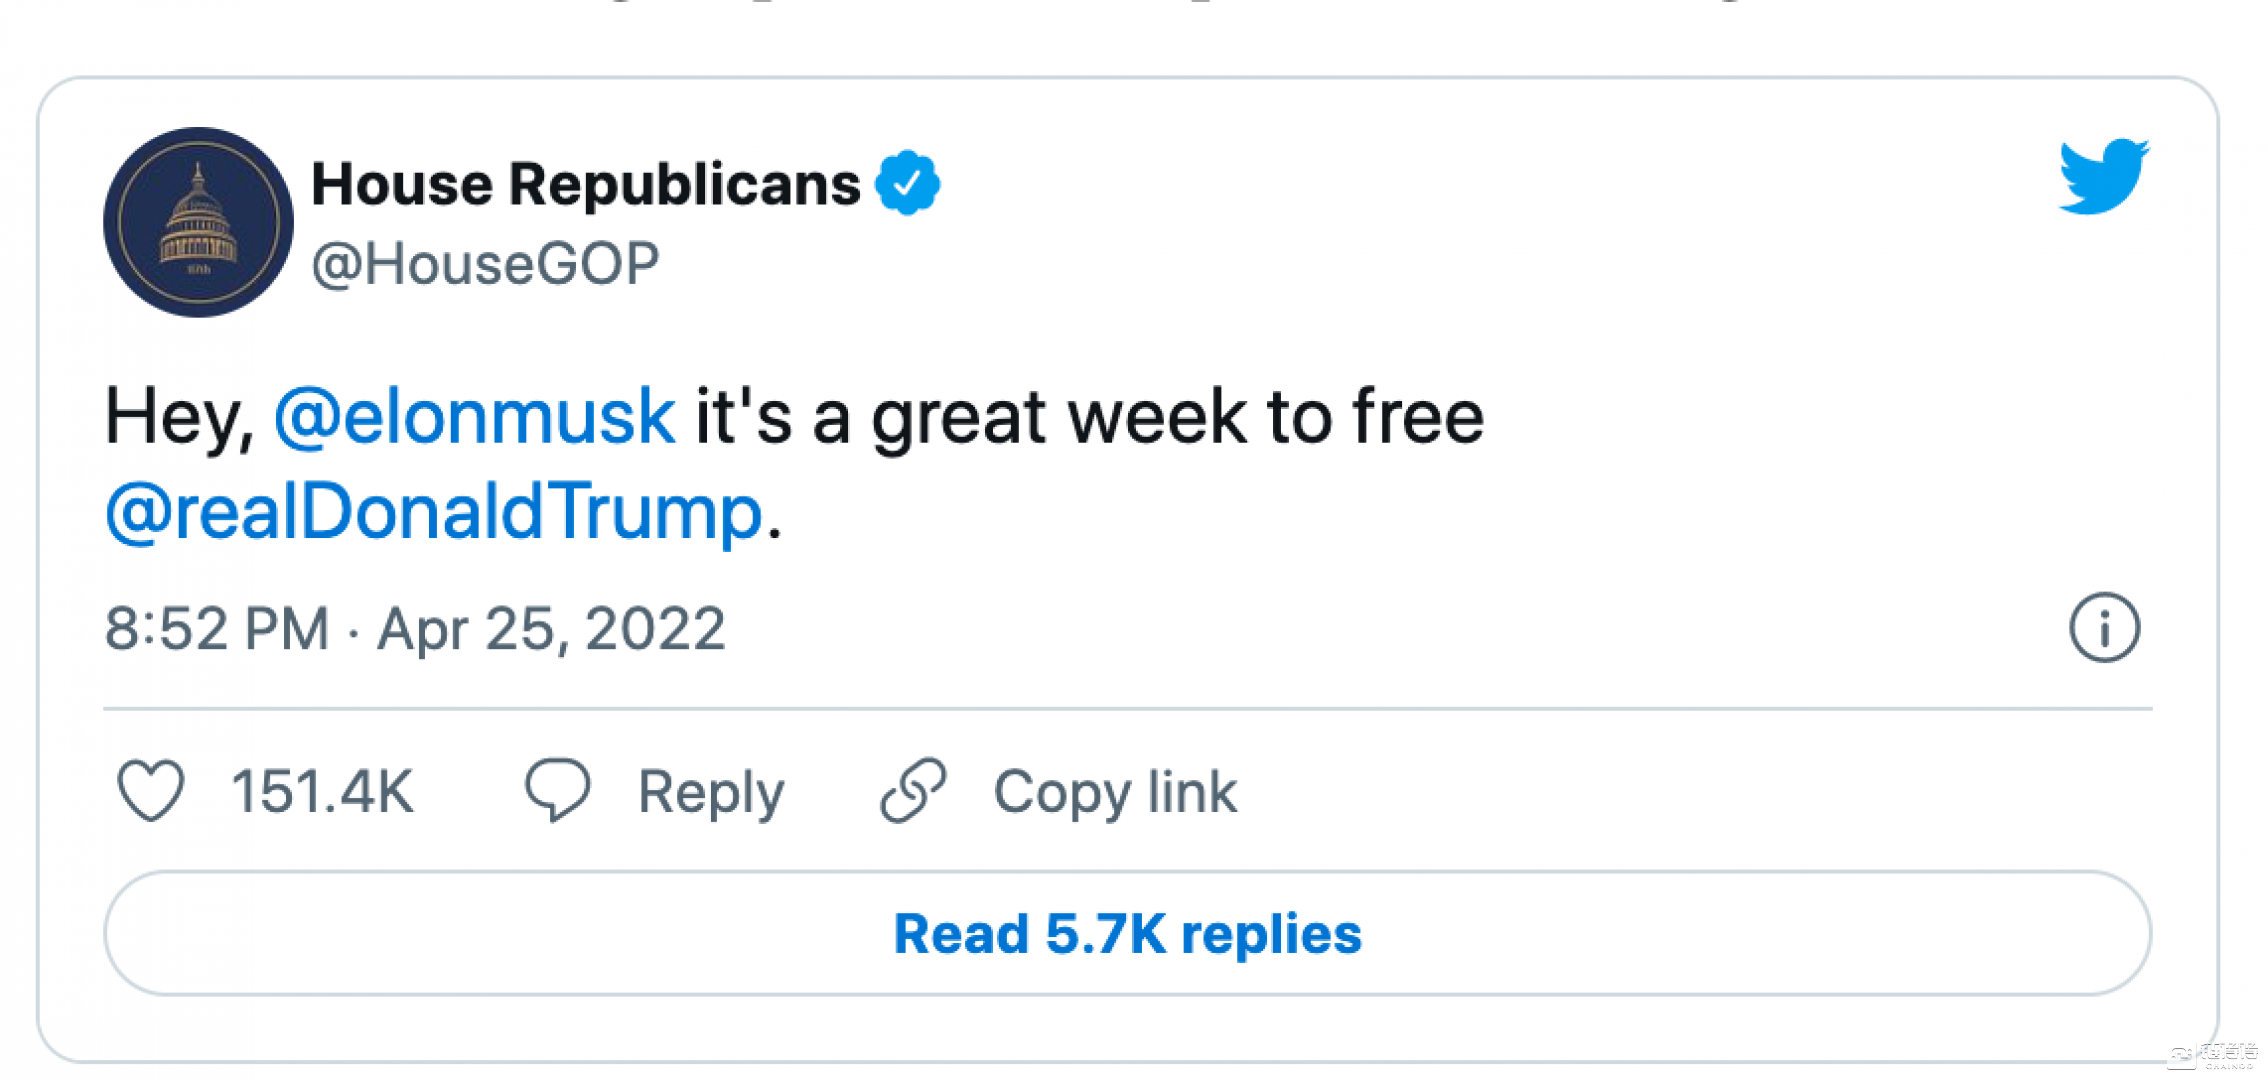Open the House Republicans display name

586,184
